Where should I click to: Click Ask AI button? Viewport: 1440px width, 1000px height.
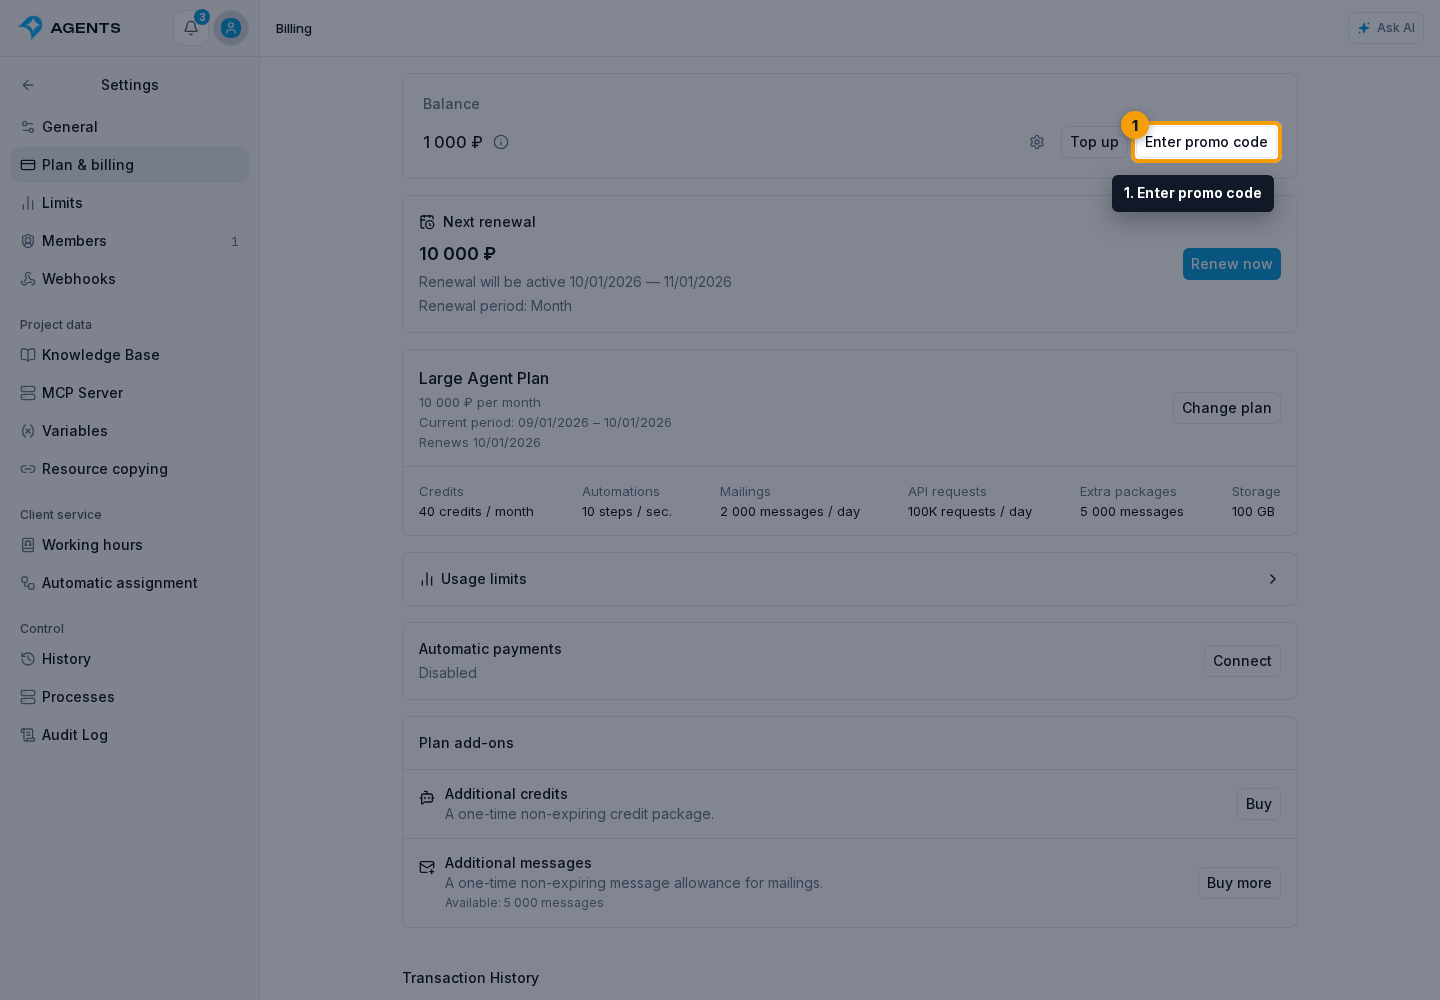click(x=1386, y=28)
